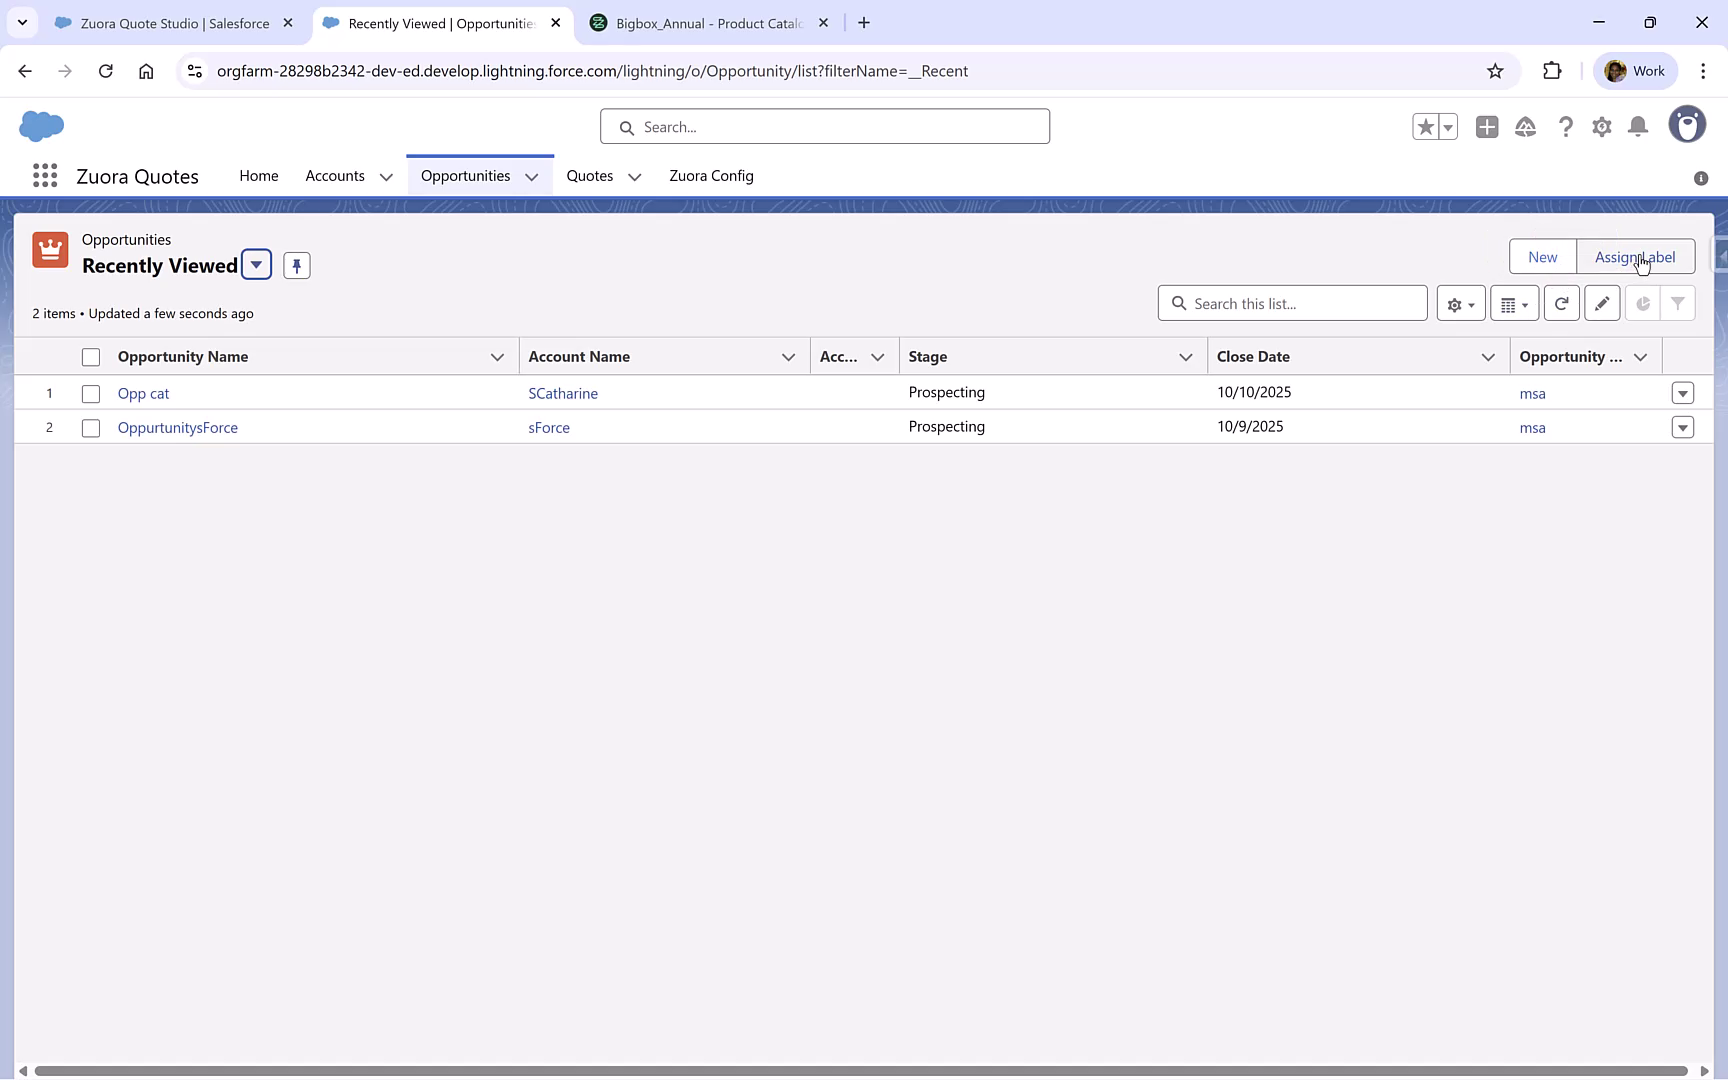
Task: Open the row actions menu for sForce
Action: [1683, 427]
